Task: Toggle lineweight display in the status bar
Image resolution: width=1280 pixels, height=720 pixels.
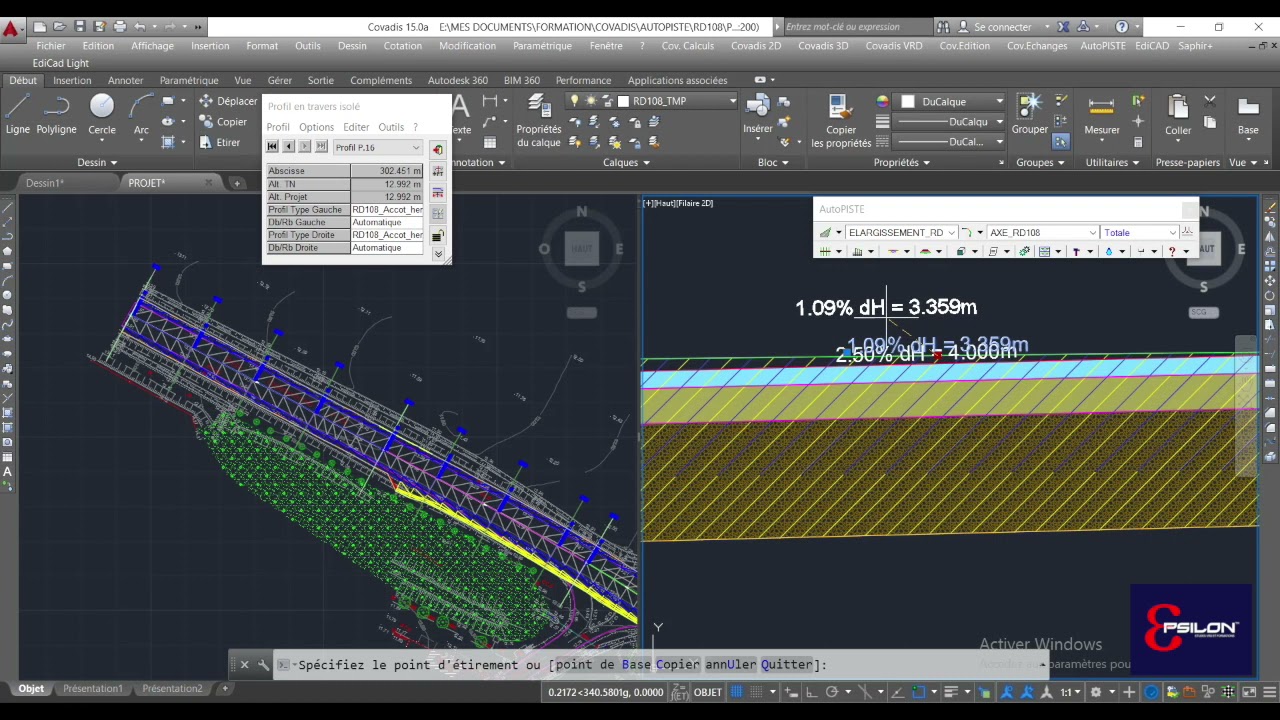Action: [x=952, y=692]
